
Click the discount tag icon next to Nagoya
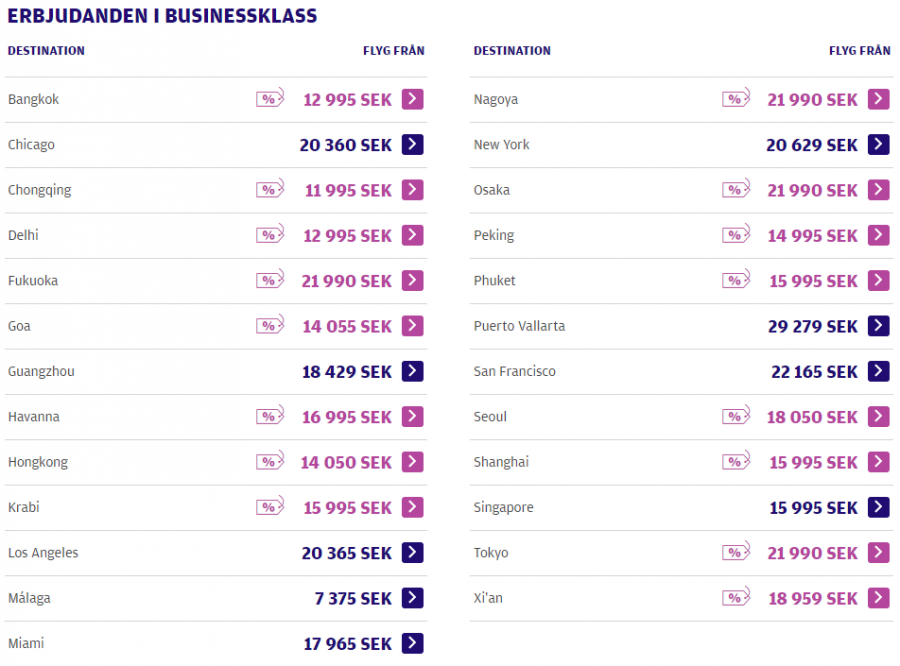[736, 99]
